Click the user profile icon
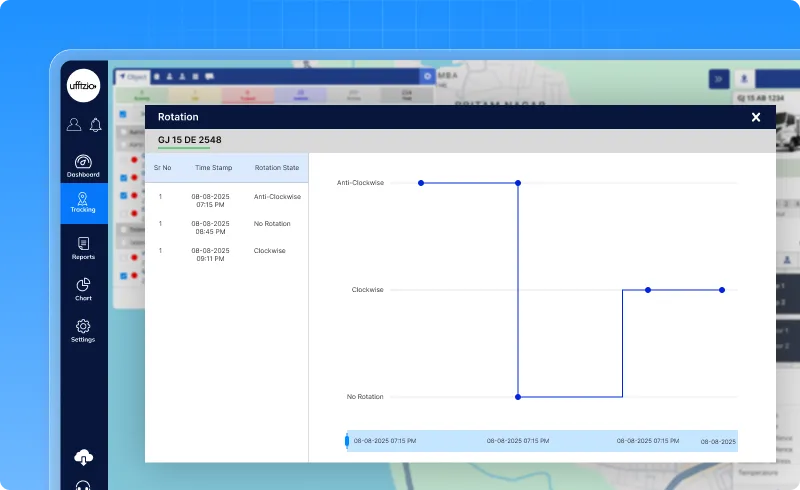 pos(73,125)
